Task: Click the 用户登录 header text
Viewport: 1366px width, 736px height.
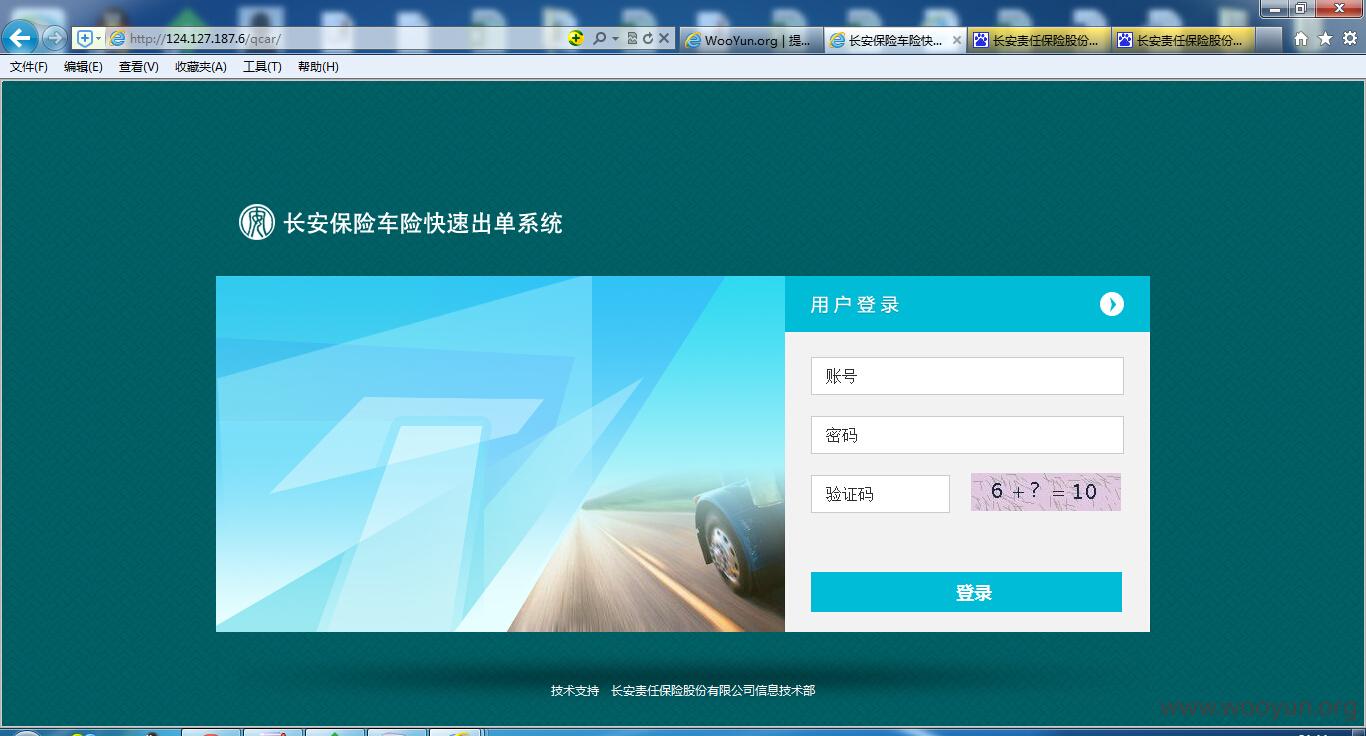Action: click(x=855, y=305)
